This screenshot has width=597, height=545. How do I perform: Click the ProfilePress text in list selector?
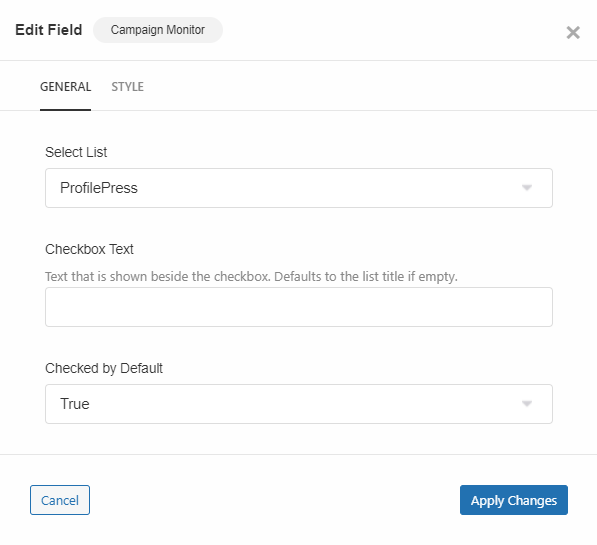99,188
